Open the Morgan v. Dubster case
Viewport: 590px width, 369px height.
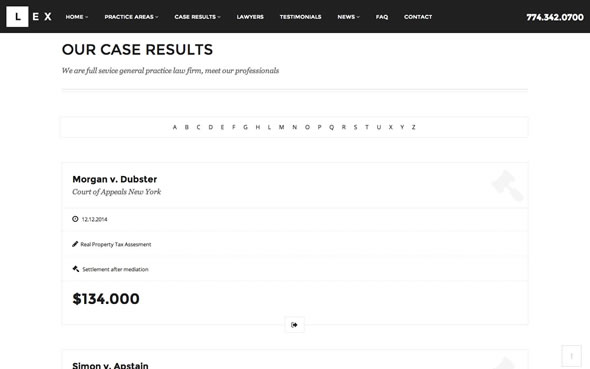tap(114, 179)
